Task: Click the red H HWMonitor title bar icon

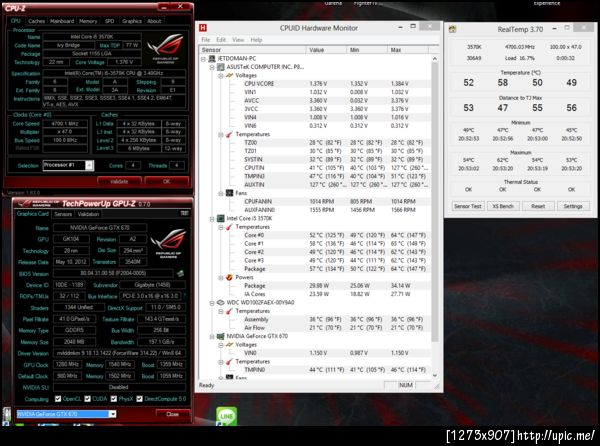Action: [x=203, y=28]
